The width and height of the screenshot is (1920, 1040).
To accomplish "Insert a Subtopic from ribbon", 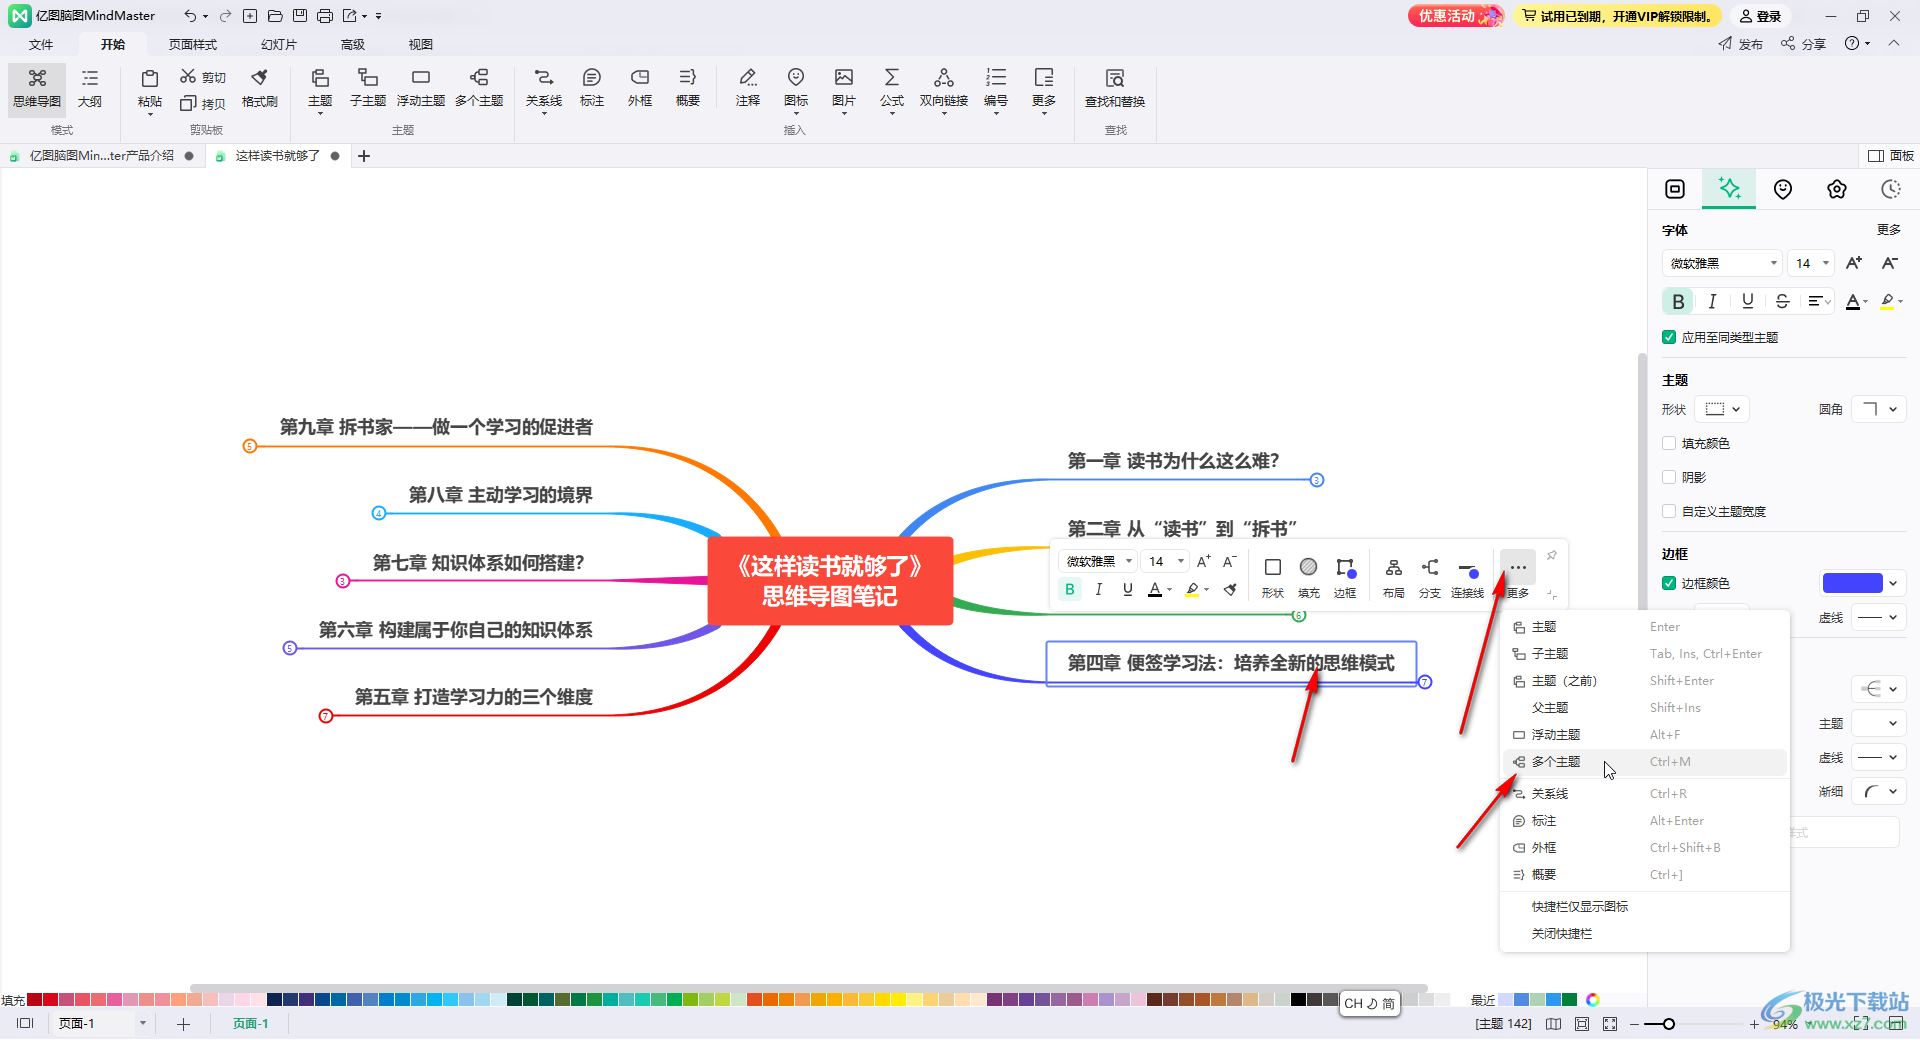I will coord(368,88).
